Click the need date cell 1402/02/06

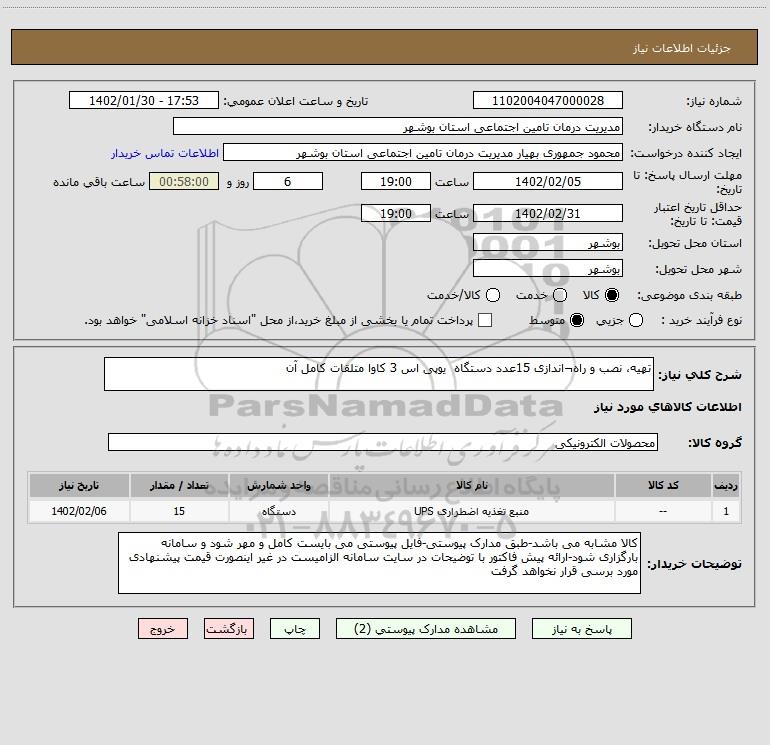point(79,511)
